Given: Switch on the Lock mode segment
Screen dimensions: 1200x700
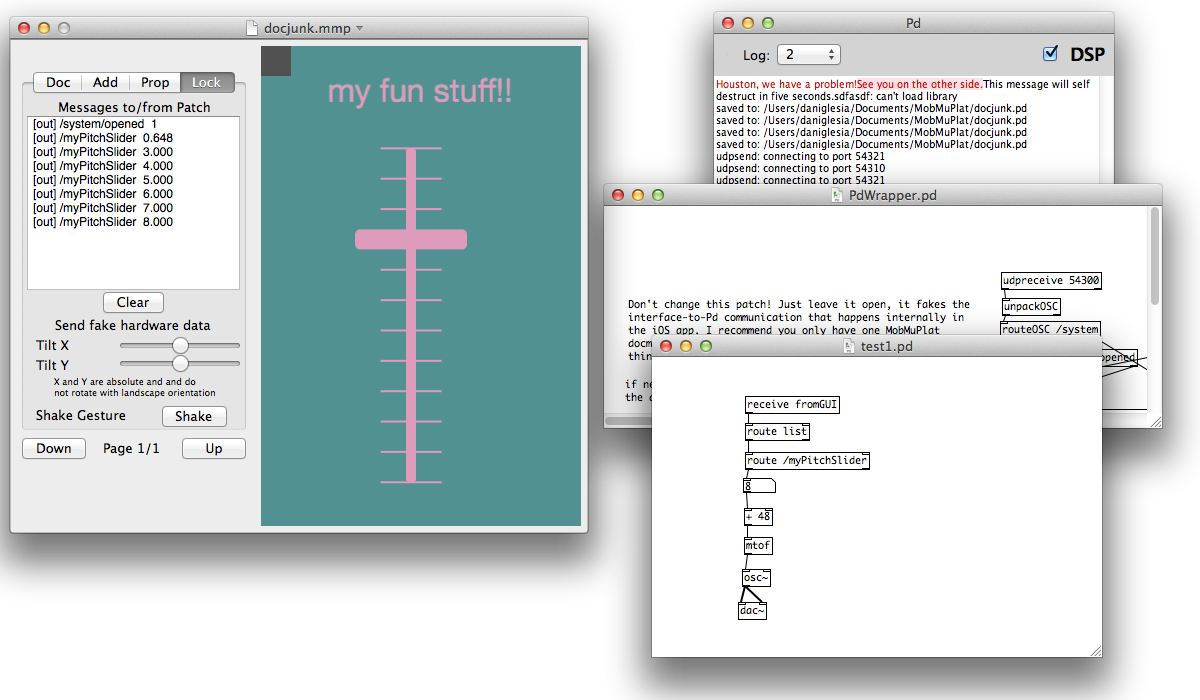Looking at the screenshot, I should click(207, 83).
